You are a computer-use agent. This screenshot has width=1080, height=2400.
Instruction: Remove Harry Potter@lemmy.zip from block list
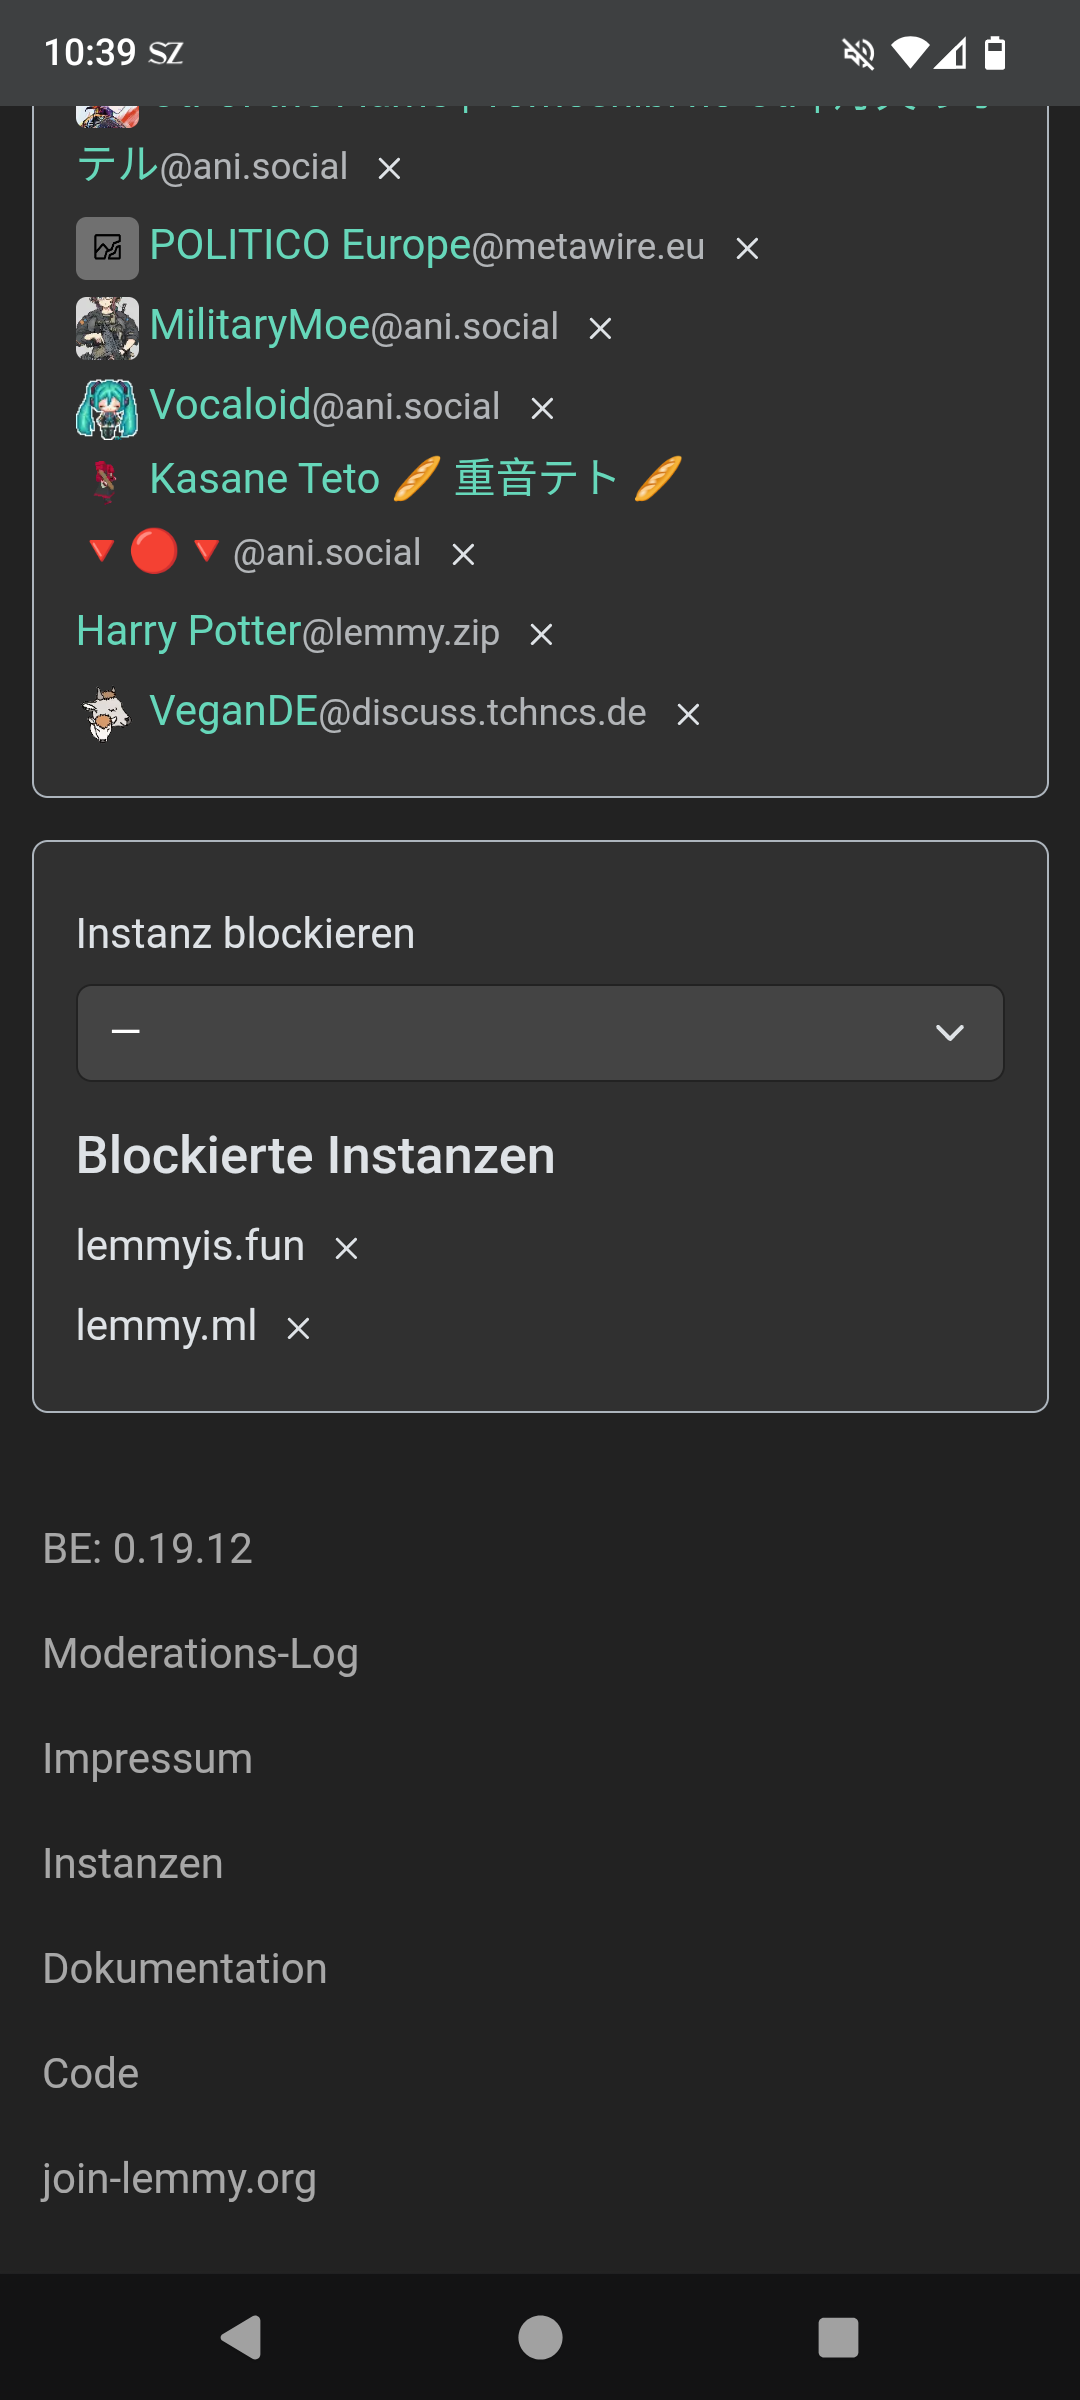(541, 634)
